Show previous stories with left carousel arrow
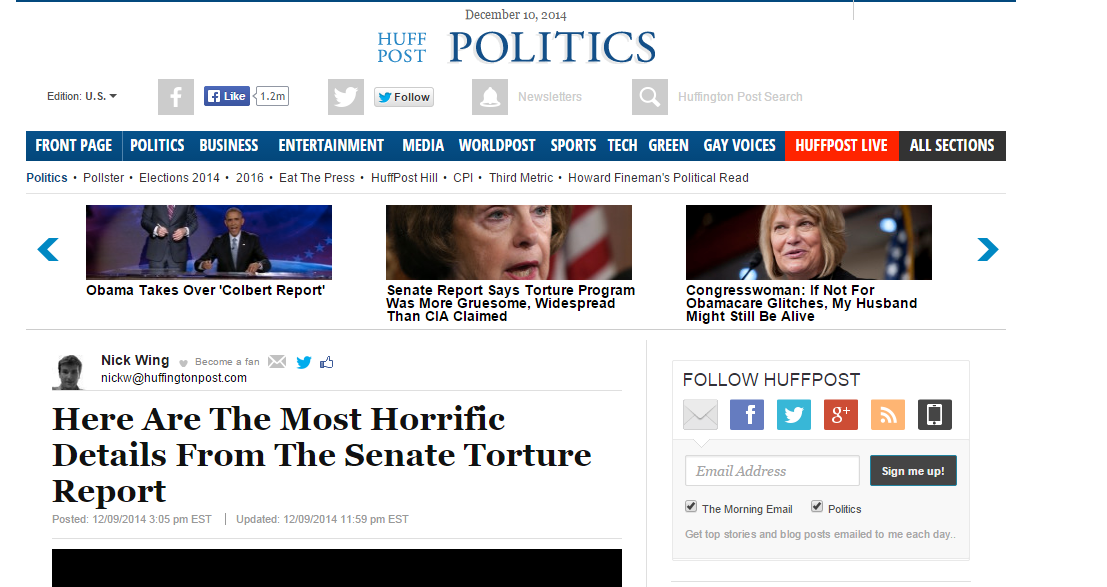 point(48,249)
